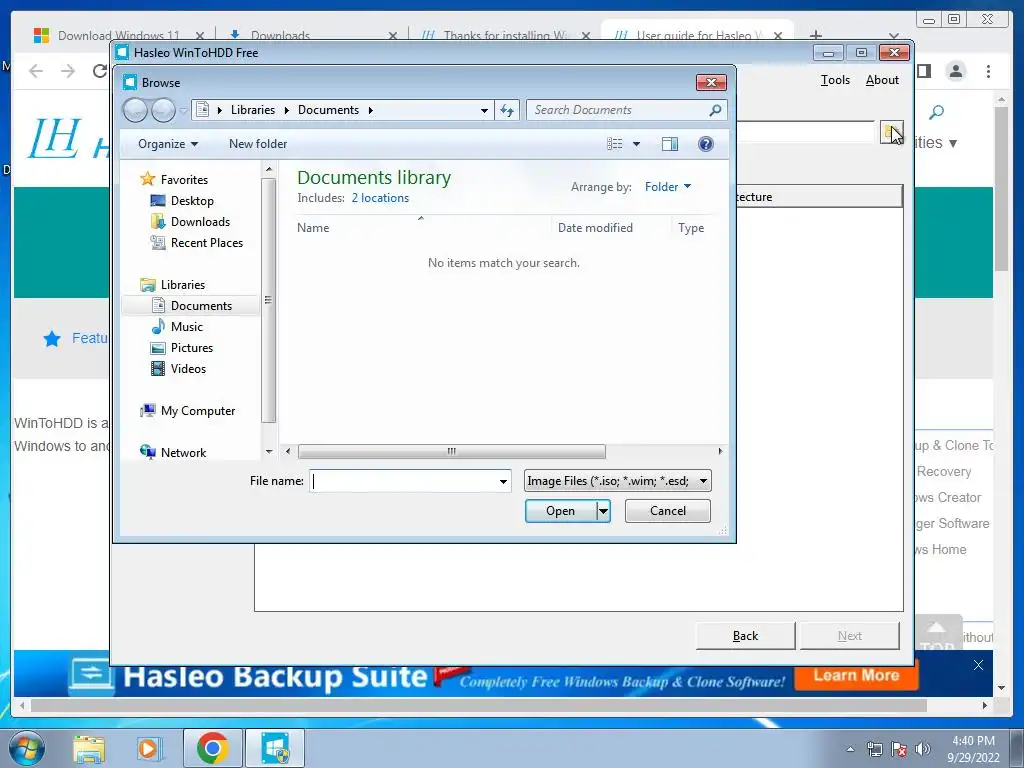
Task: Click Chrome reload button
Action: pos(99,71)
